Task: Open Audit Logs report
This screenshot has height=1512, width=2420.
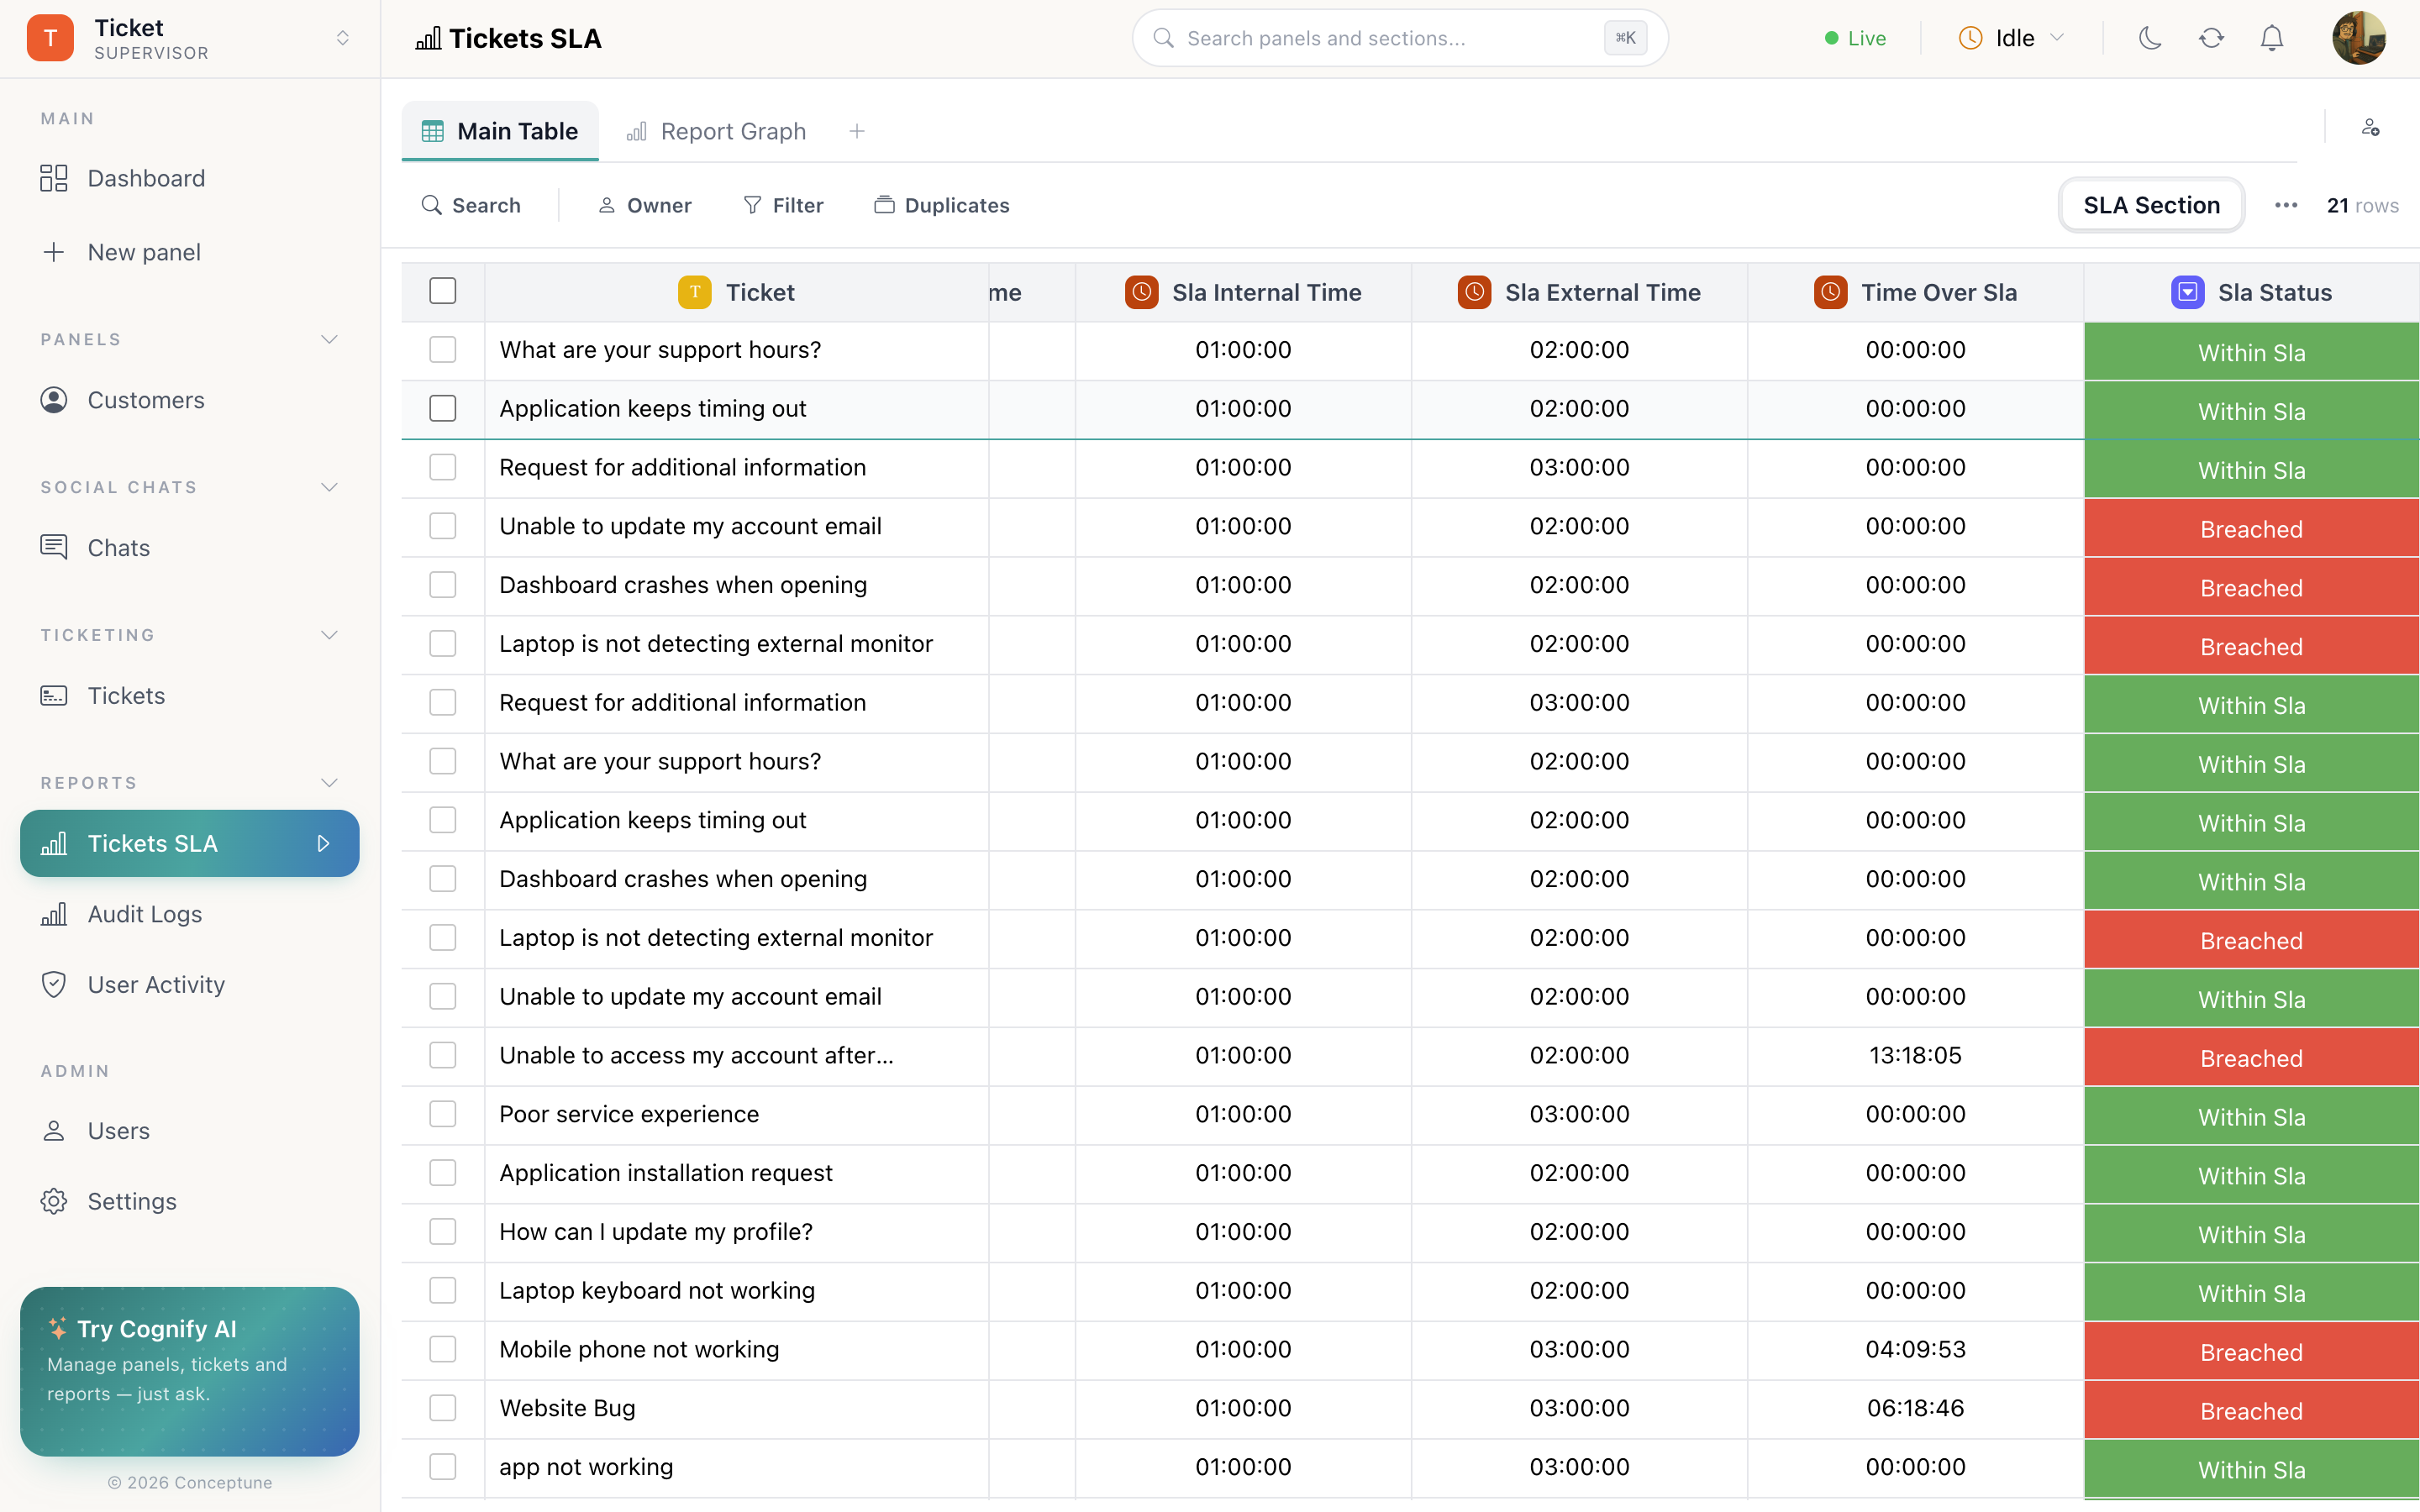Action: point(189,914)
